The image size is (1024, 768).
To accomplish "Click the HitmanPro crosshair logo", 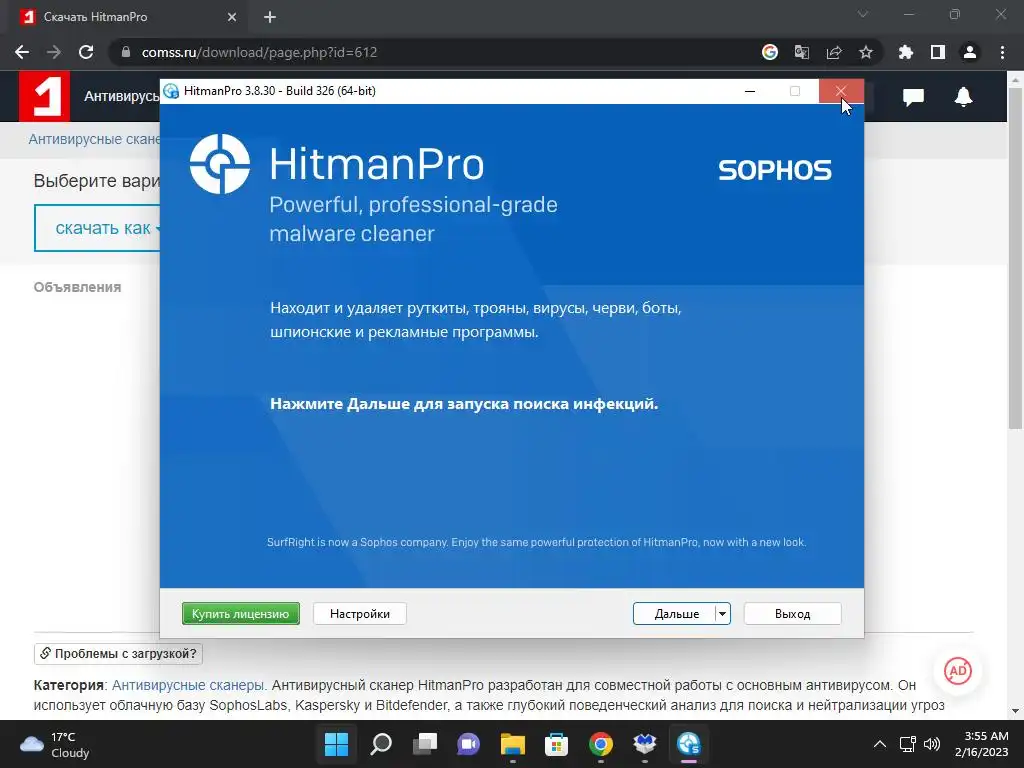I will tap(220, 164).
